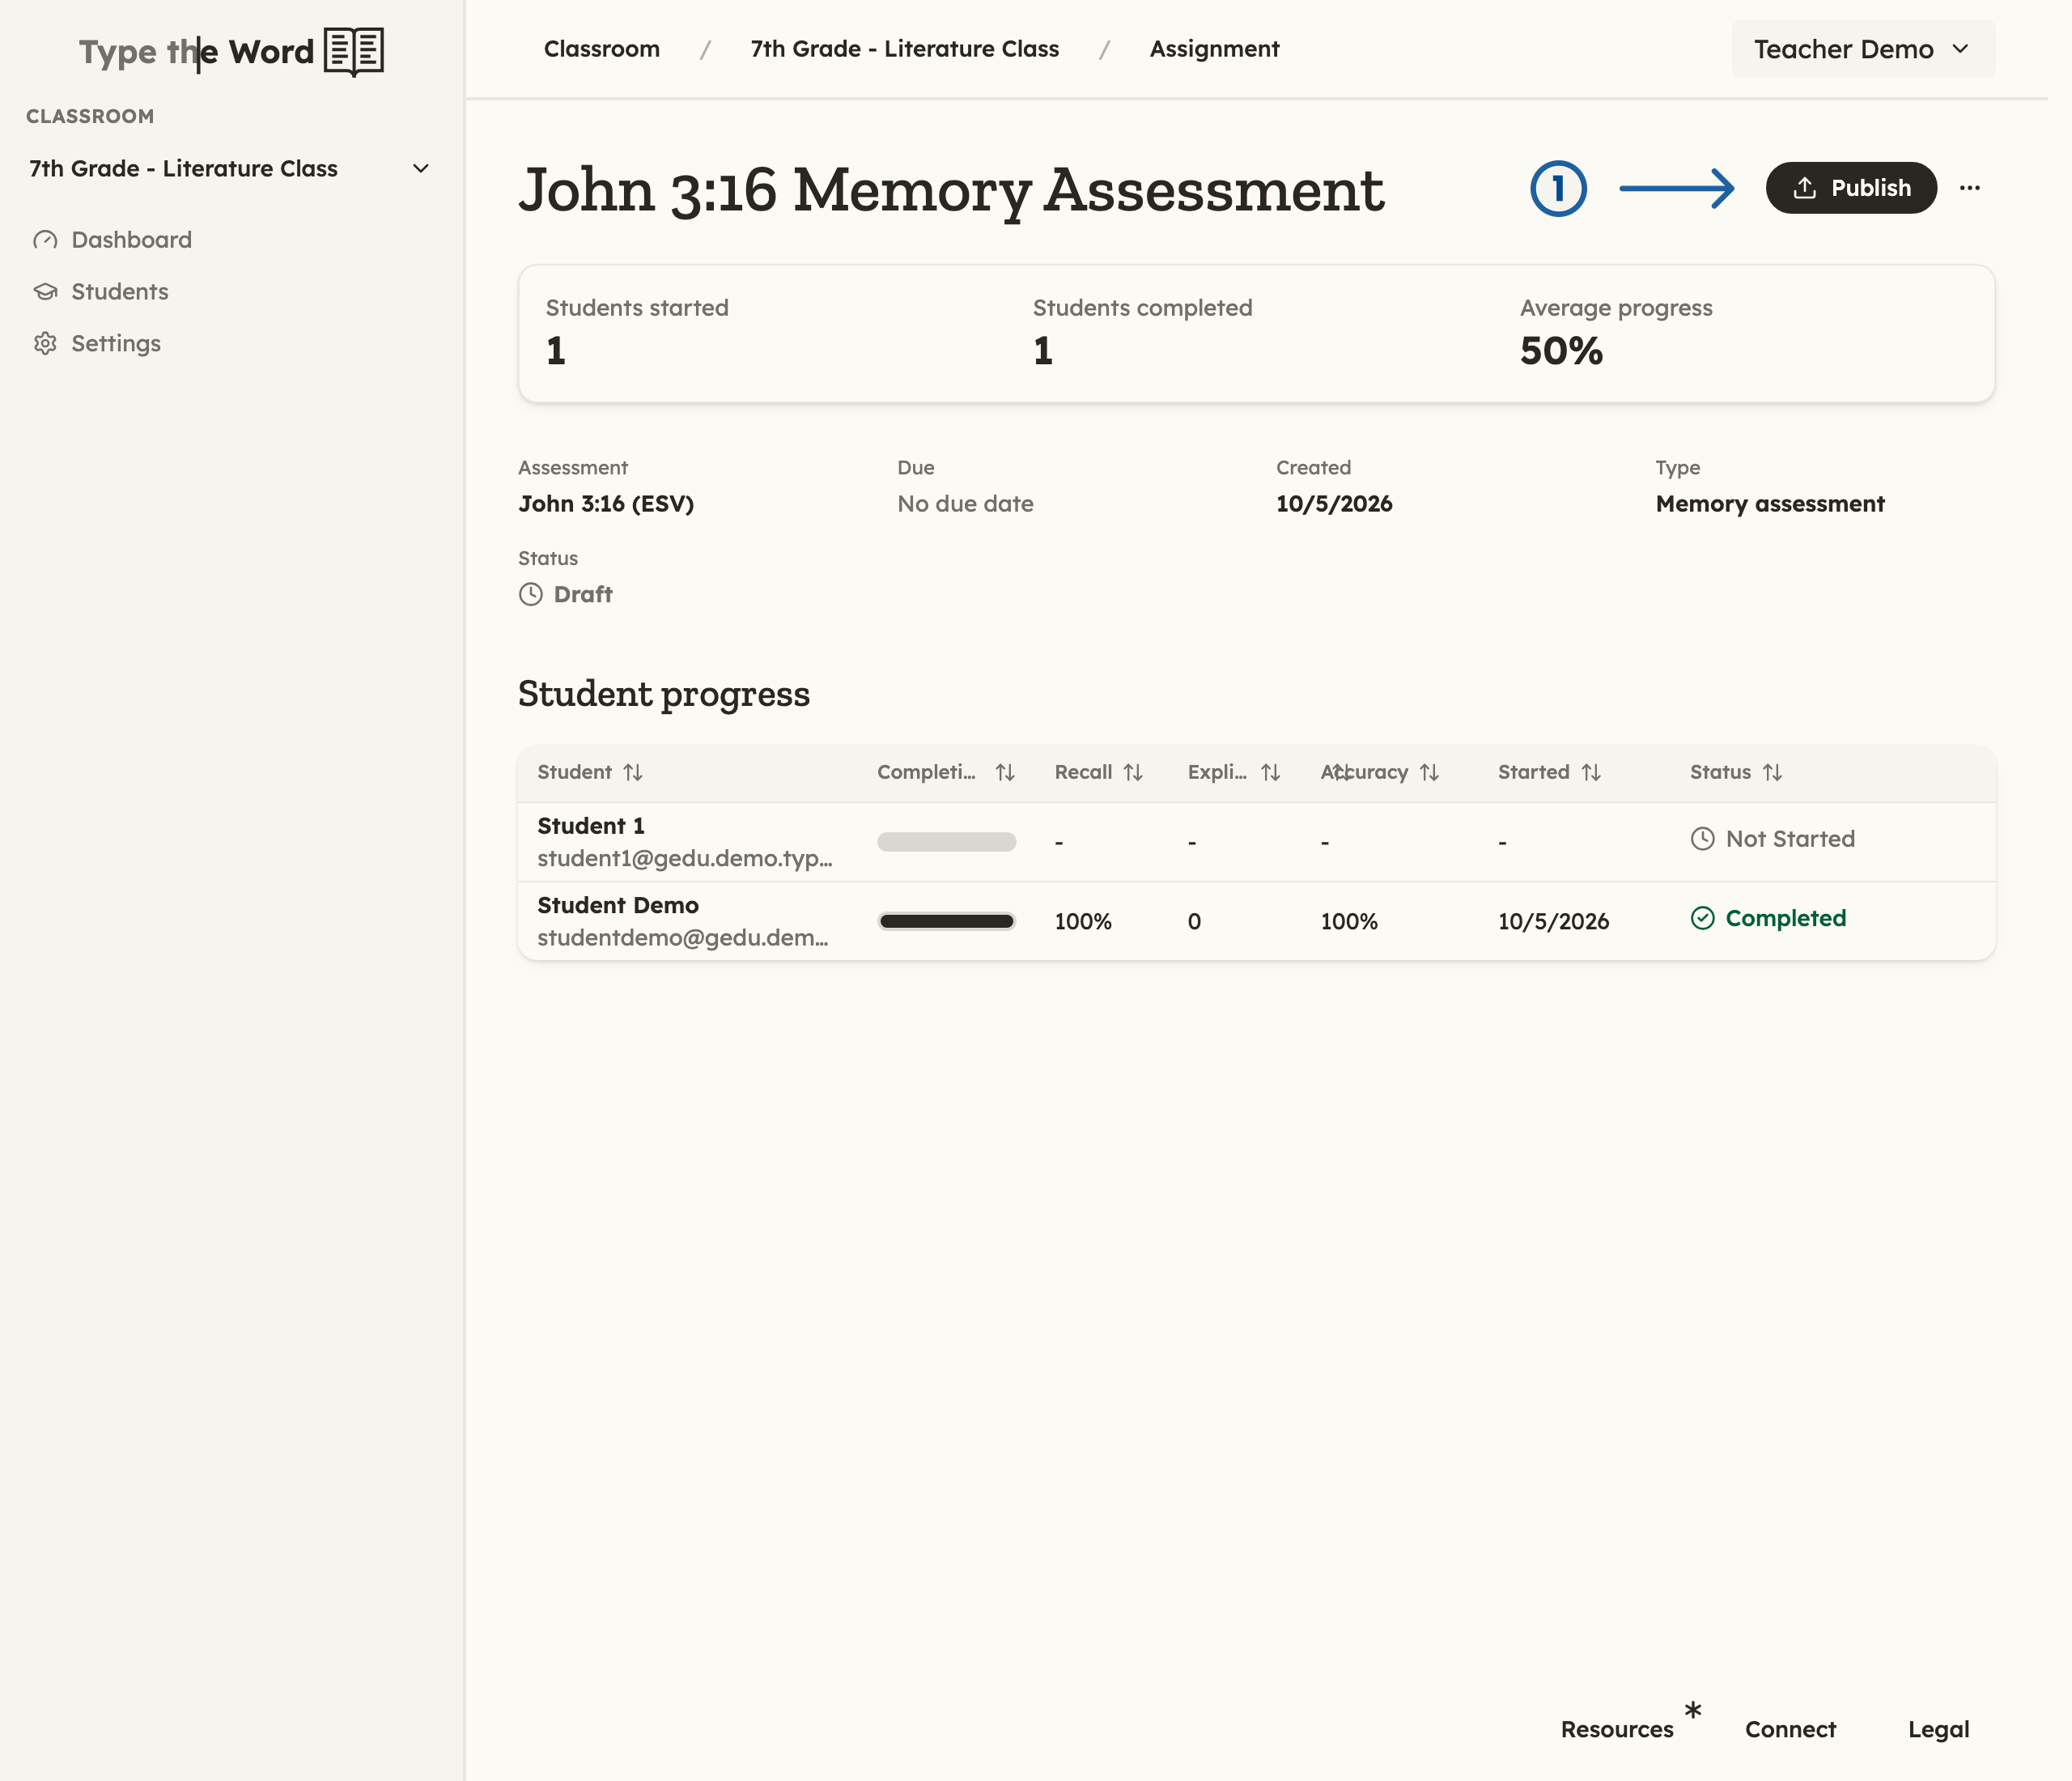Sort table by Status column arrows
The width and height of the screenshot is (2072, 1781).
pyautogui.click(x=1772, y=773)
